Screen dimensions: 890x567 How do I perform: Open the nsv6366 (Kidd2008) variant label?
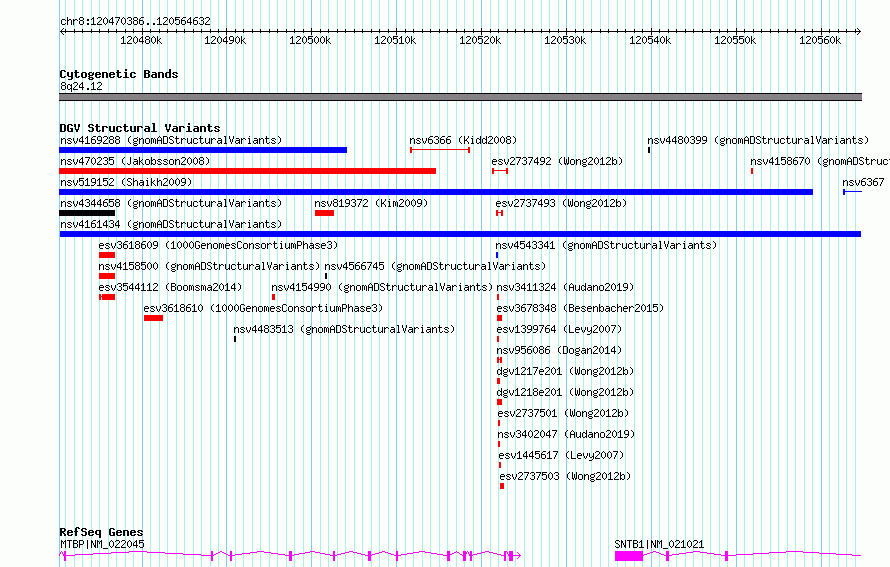(x=463, y=140)
